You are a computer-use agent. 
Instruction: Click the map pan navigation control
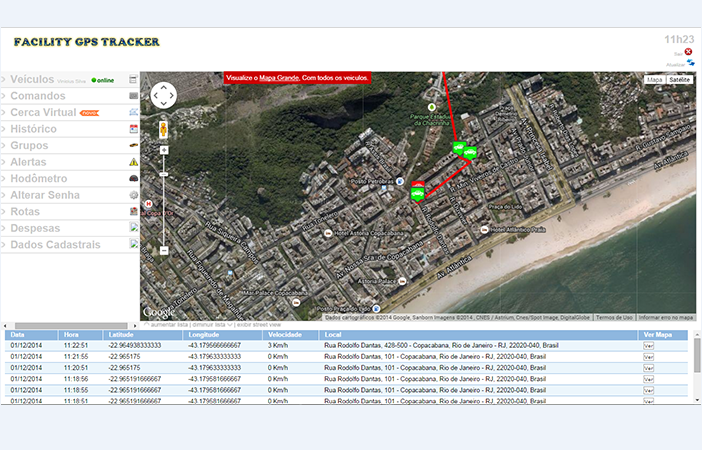[163, 95]
